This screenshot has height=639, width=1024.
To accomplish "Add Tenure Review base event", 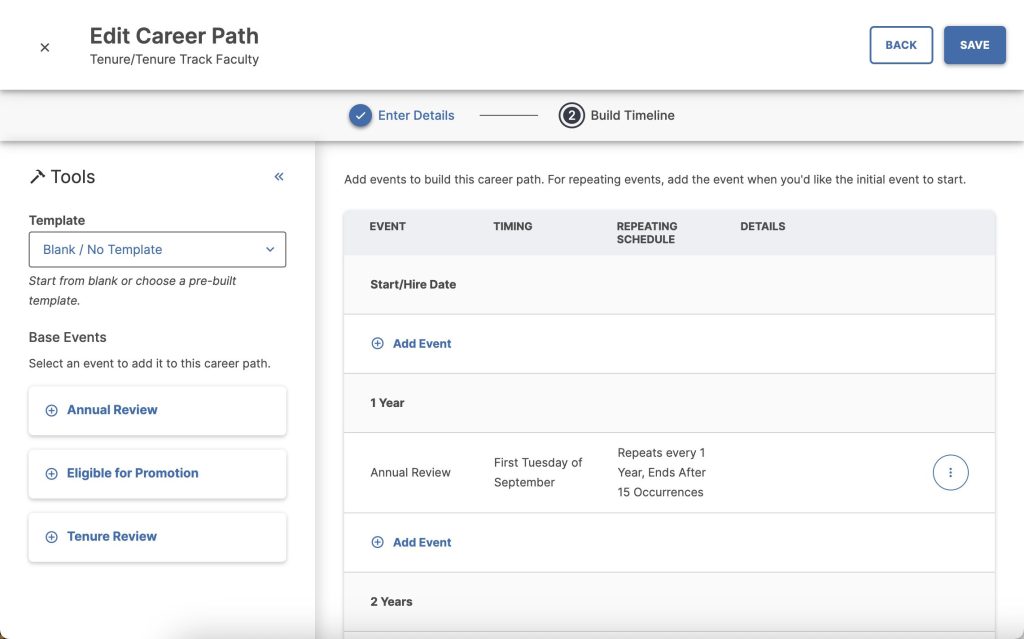I will pos(157,537).
